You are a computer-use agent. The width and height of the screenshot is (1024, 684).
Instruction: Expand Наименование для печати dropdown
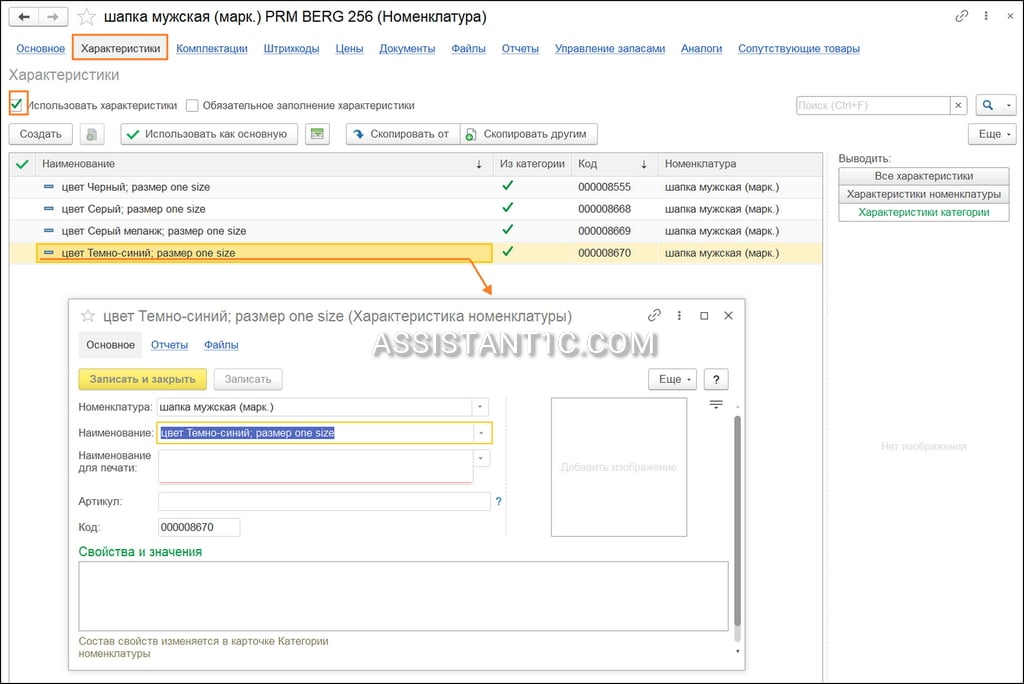tap(481, 458)
